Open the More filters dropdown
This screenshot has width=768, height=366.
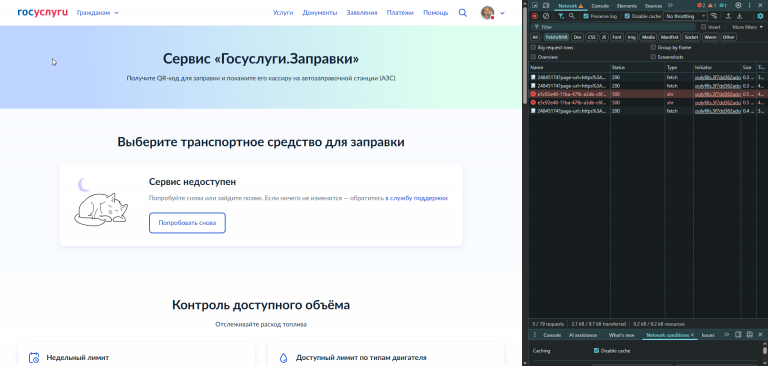point(747,27)
